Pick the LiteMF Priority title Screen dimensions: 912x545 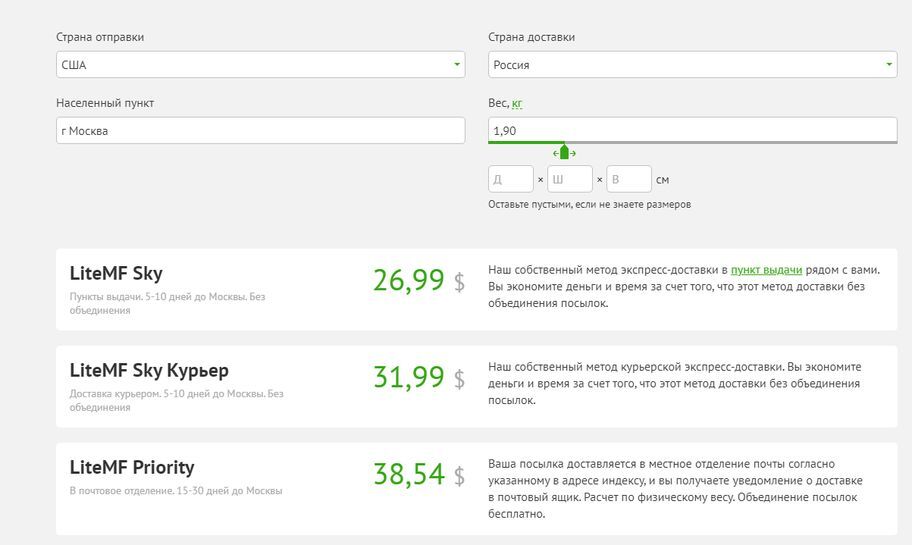coord(132,467)
